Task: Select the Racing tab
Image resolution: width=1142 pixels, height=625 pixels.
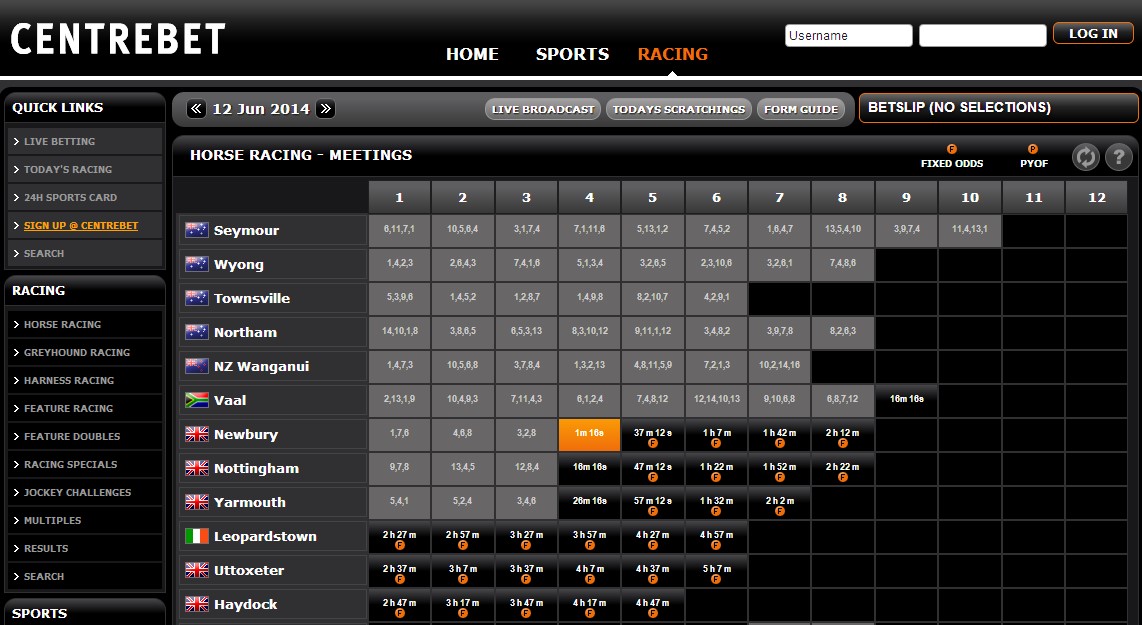Action: tap(673, 54)
